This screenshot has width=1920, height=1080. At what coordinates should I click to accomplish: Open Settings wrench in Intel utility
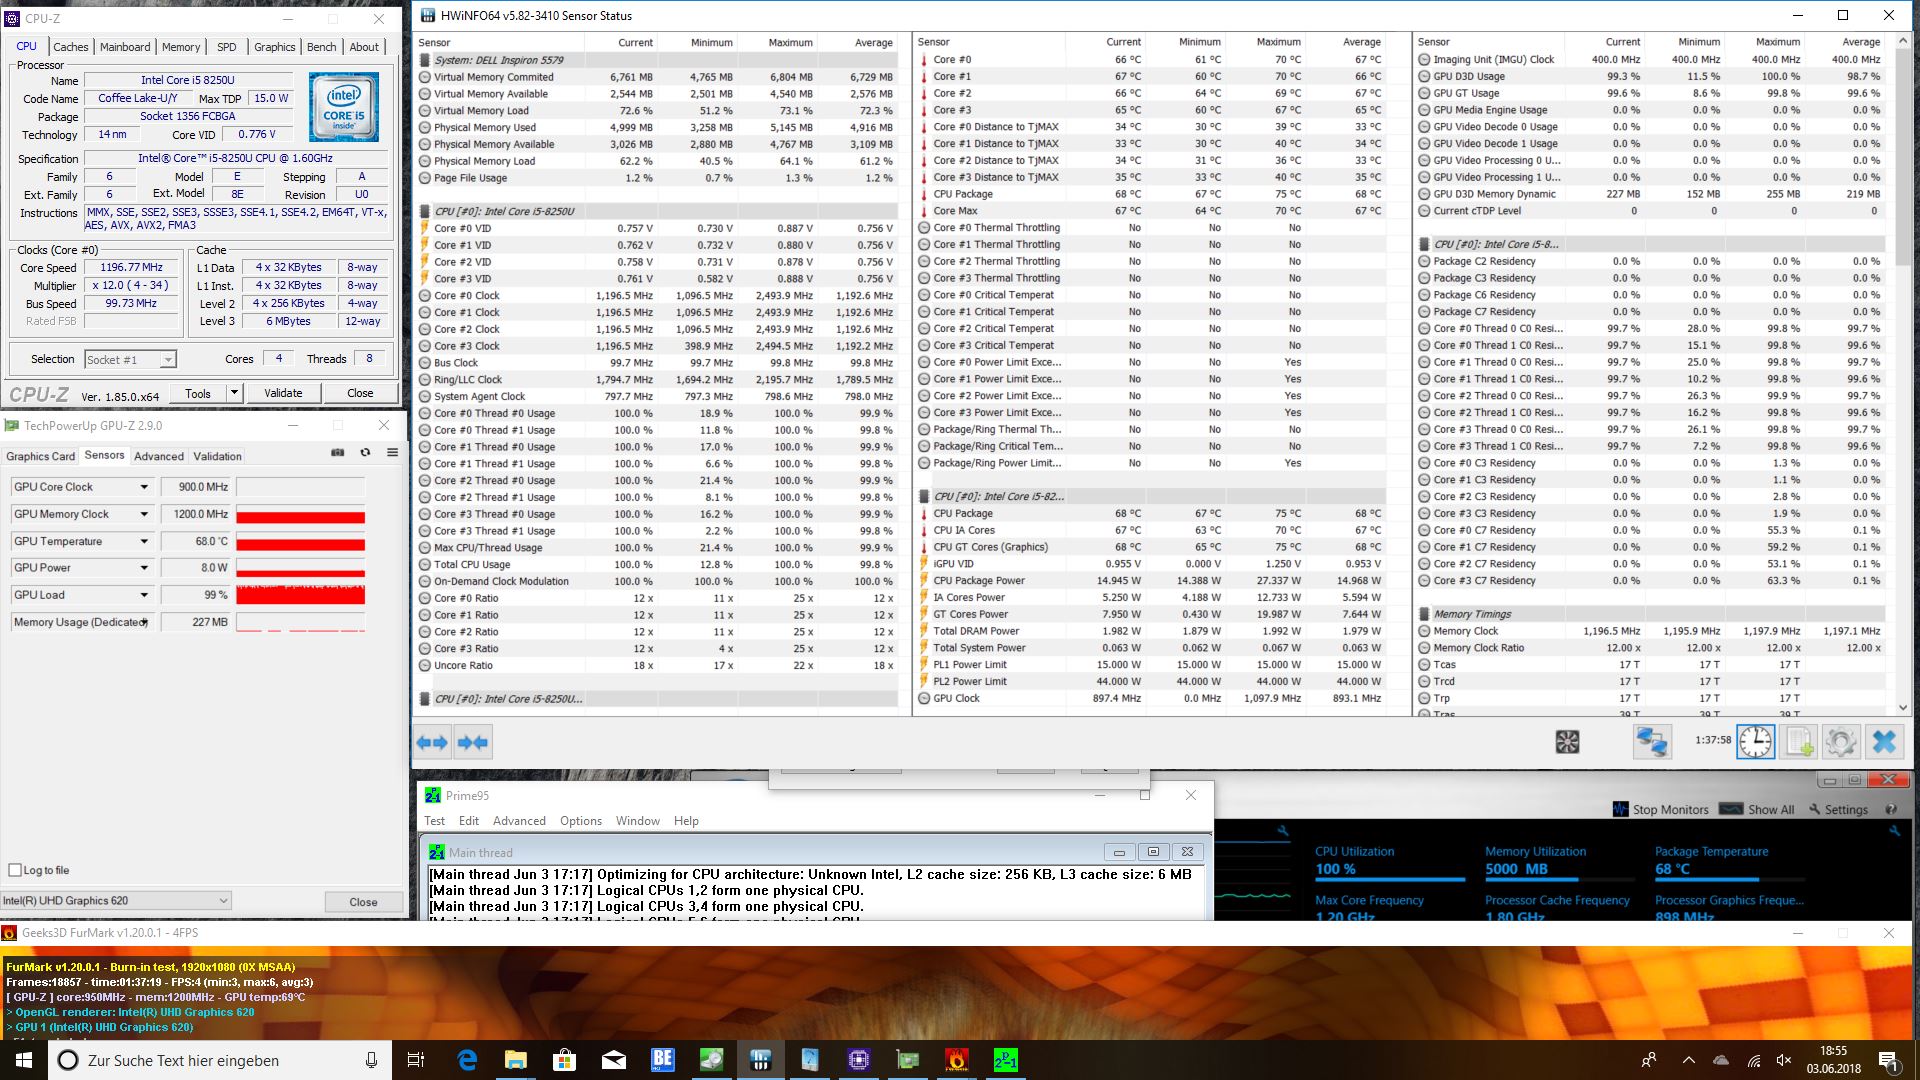[1836, 809]
